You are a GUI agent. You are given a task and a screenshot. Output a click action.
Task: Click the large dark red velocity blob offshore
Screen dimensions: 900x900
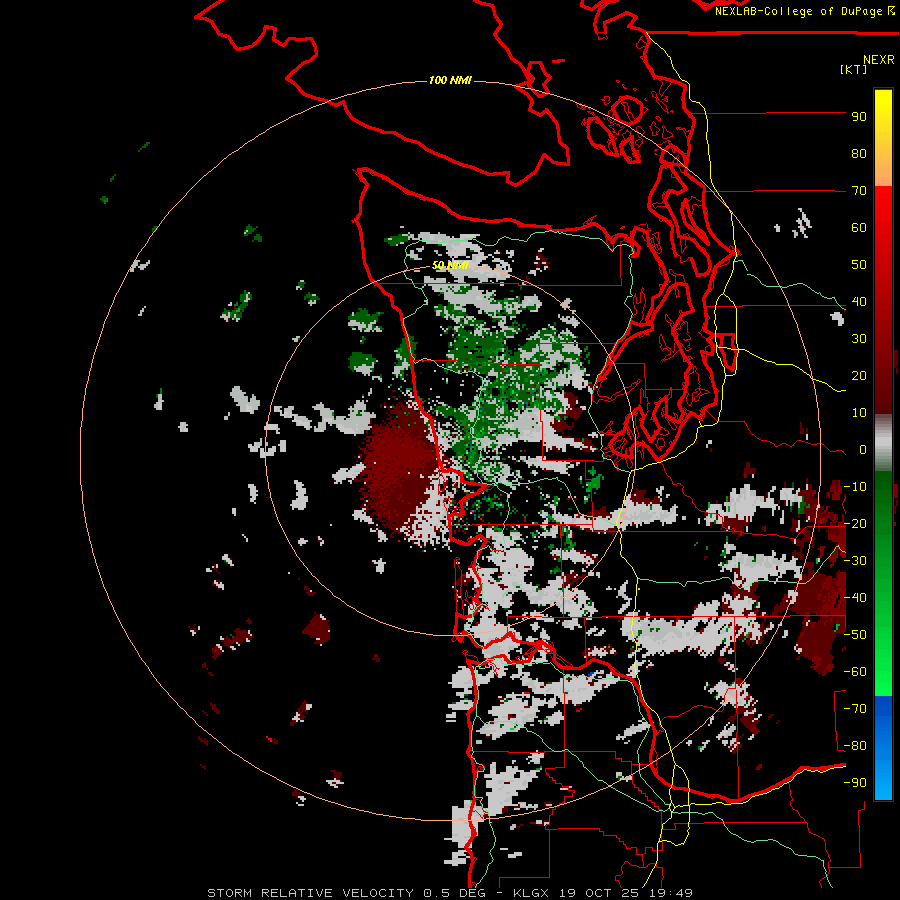click(399, 468)
